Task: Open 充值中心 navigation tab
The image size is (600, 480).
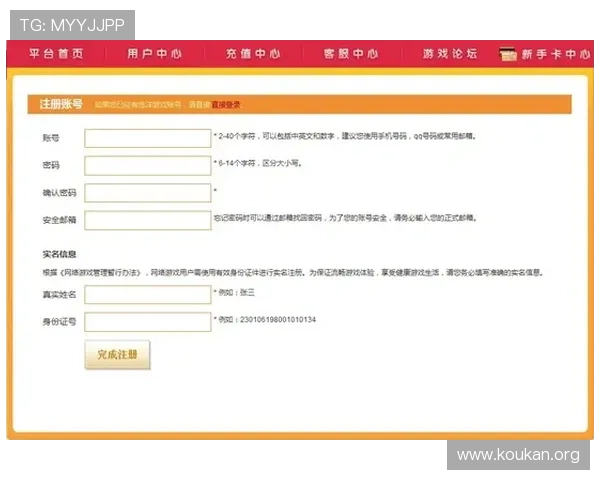Action: [x=253, y=54]
